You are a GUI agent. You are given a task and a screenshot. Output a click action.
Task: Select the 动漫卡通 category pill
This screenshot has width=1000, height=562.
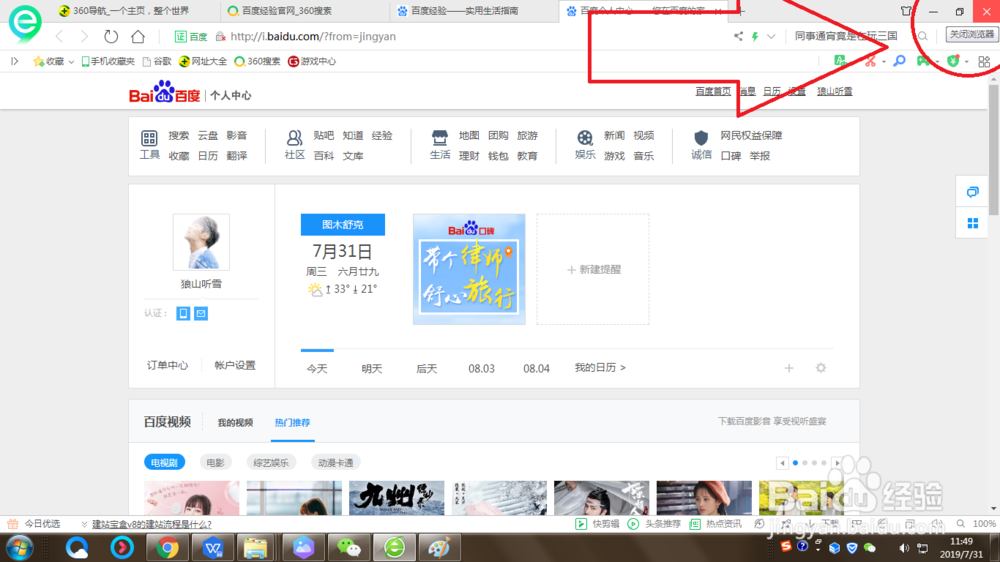pyautogui.click(x=335, y=462)
